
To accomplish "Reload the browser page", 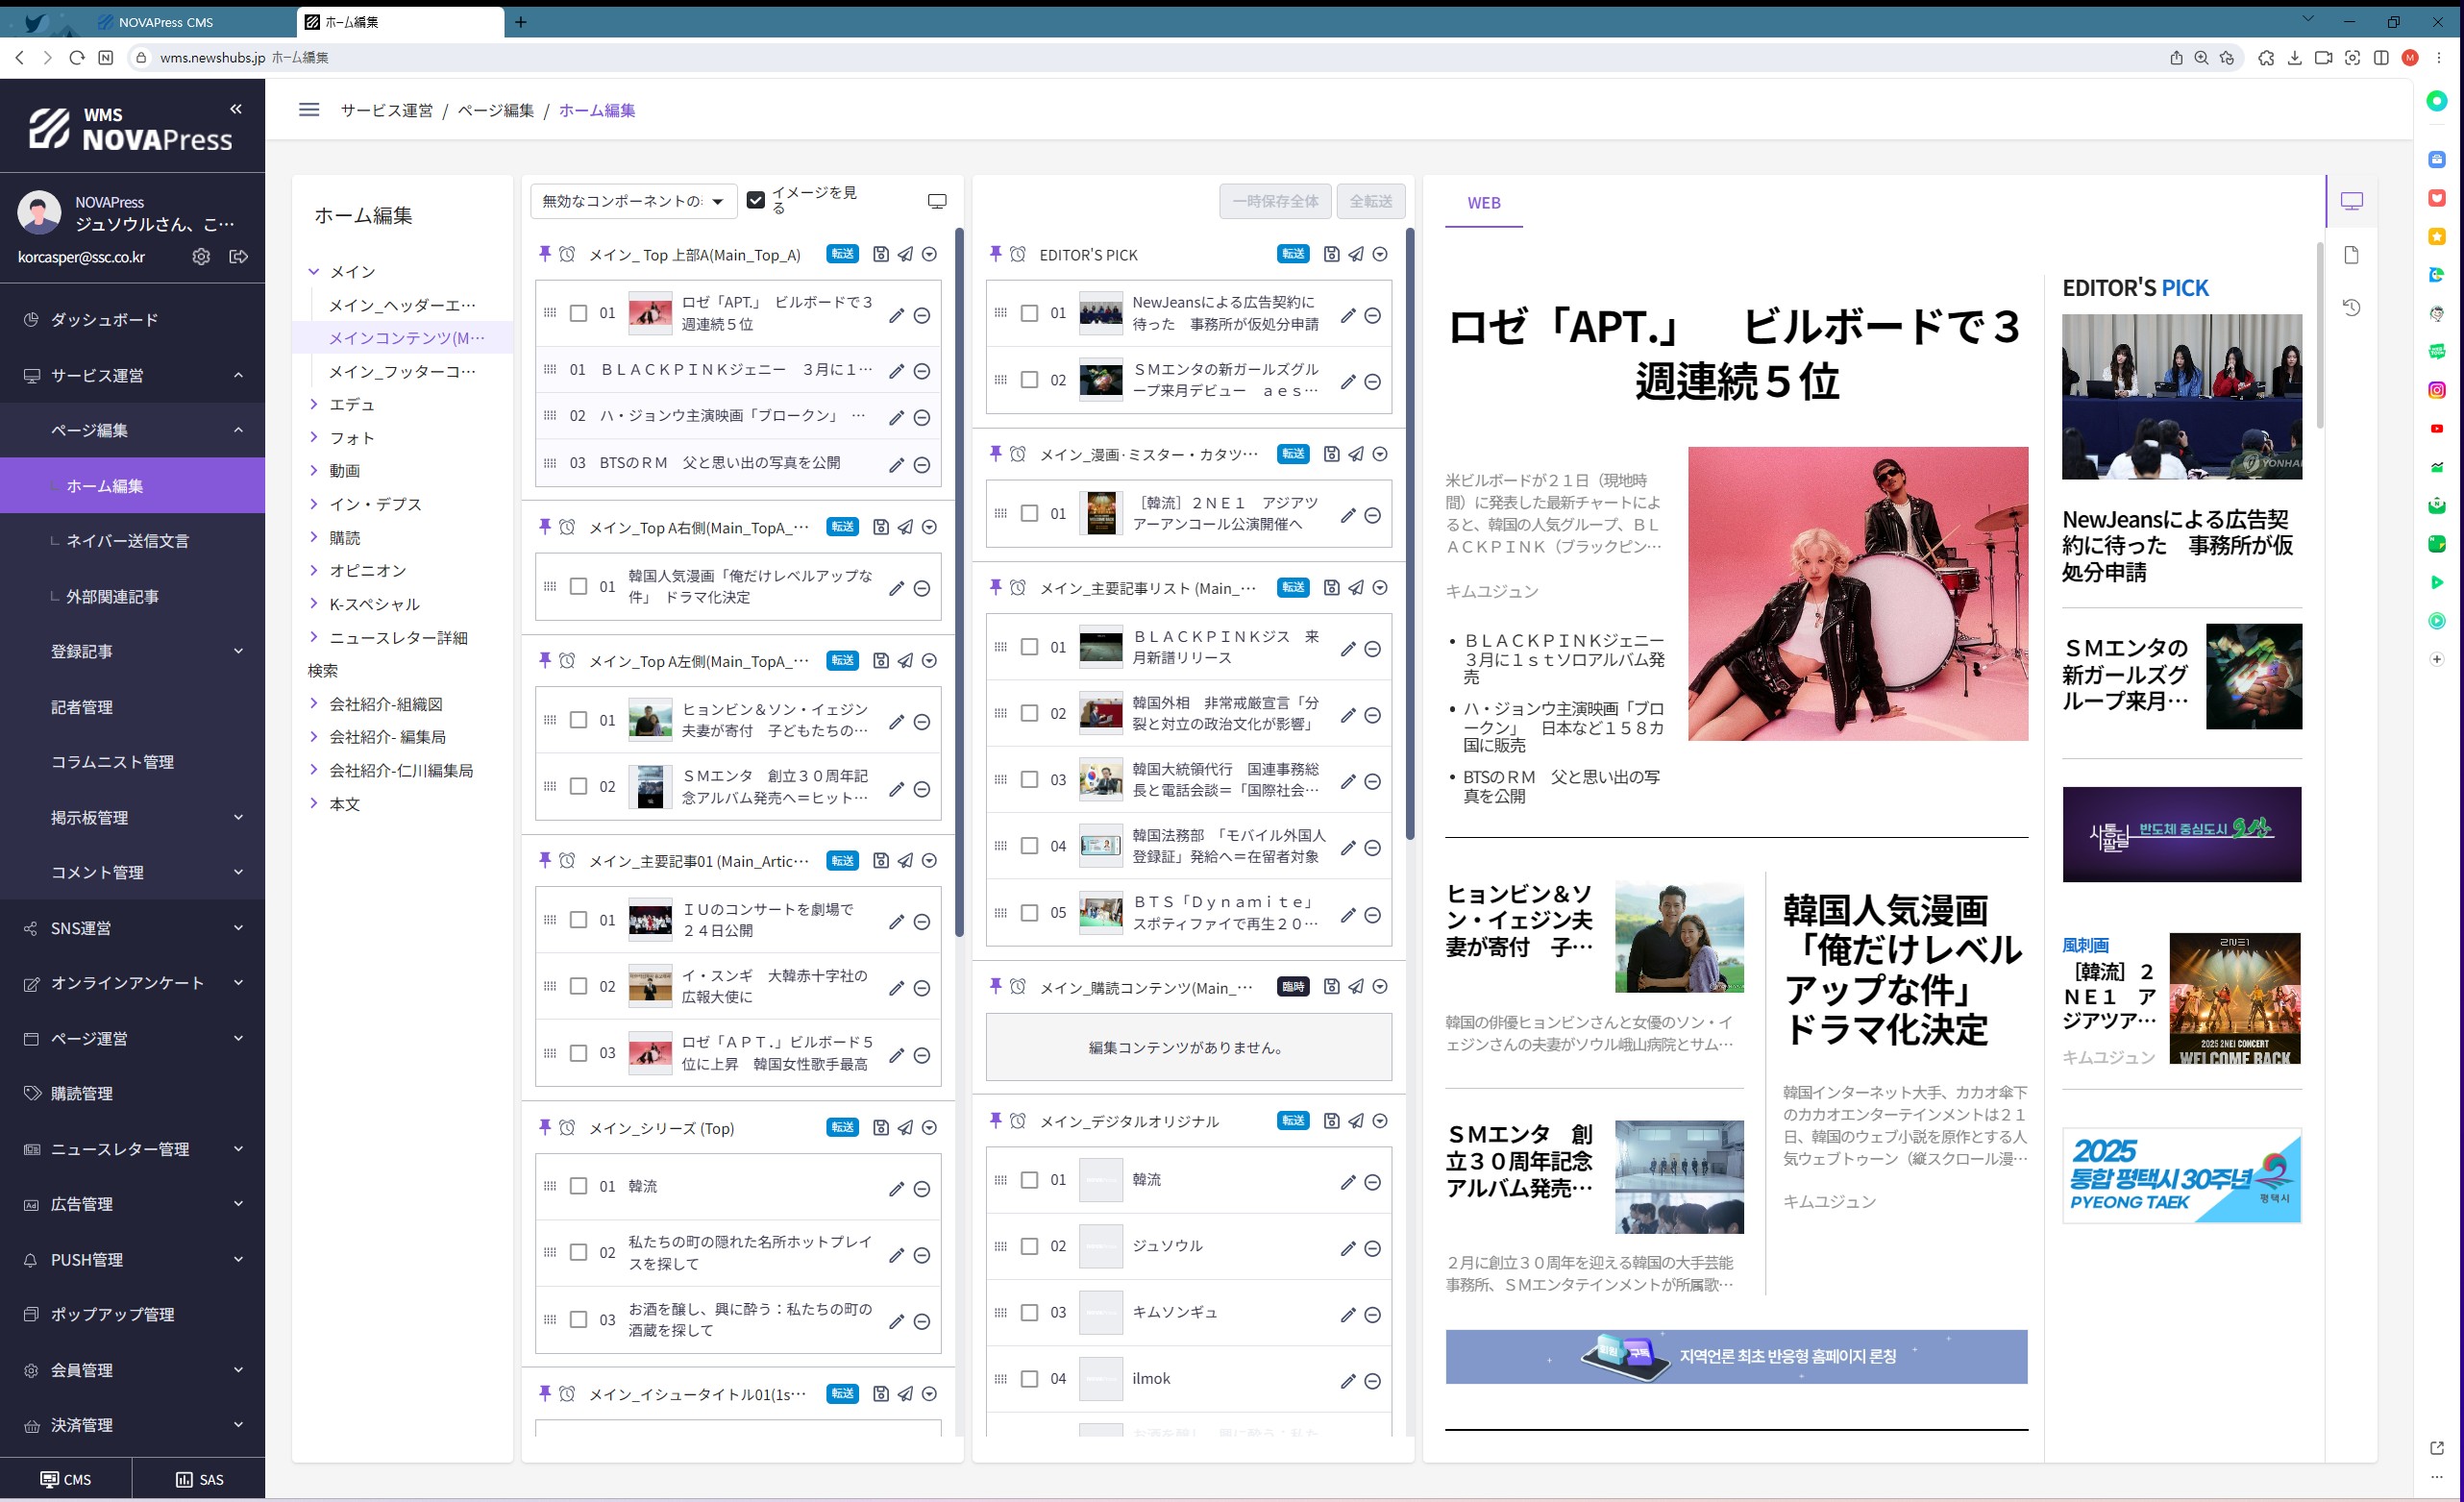I will tap(76, 58).
